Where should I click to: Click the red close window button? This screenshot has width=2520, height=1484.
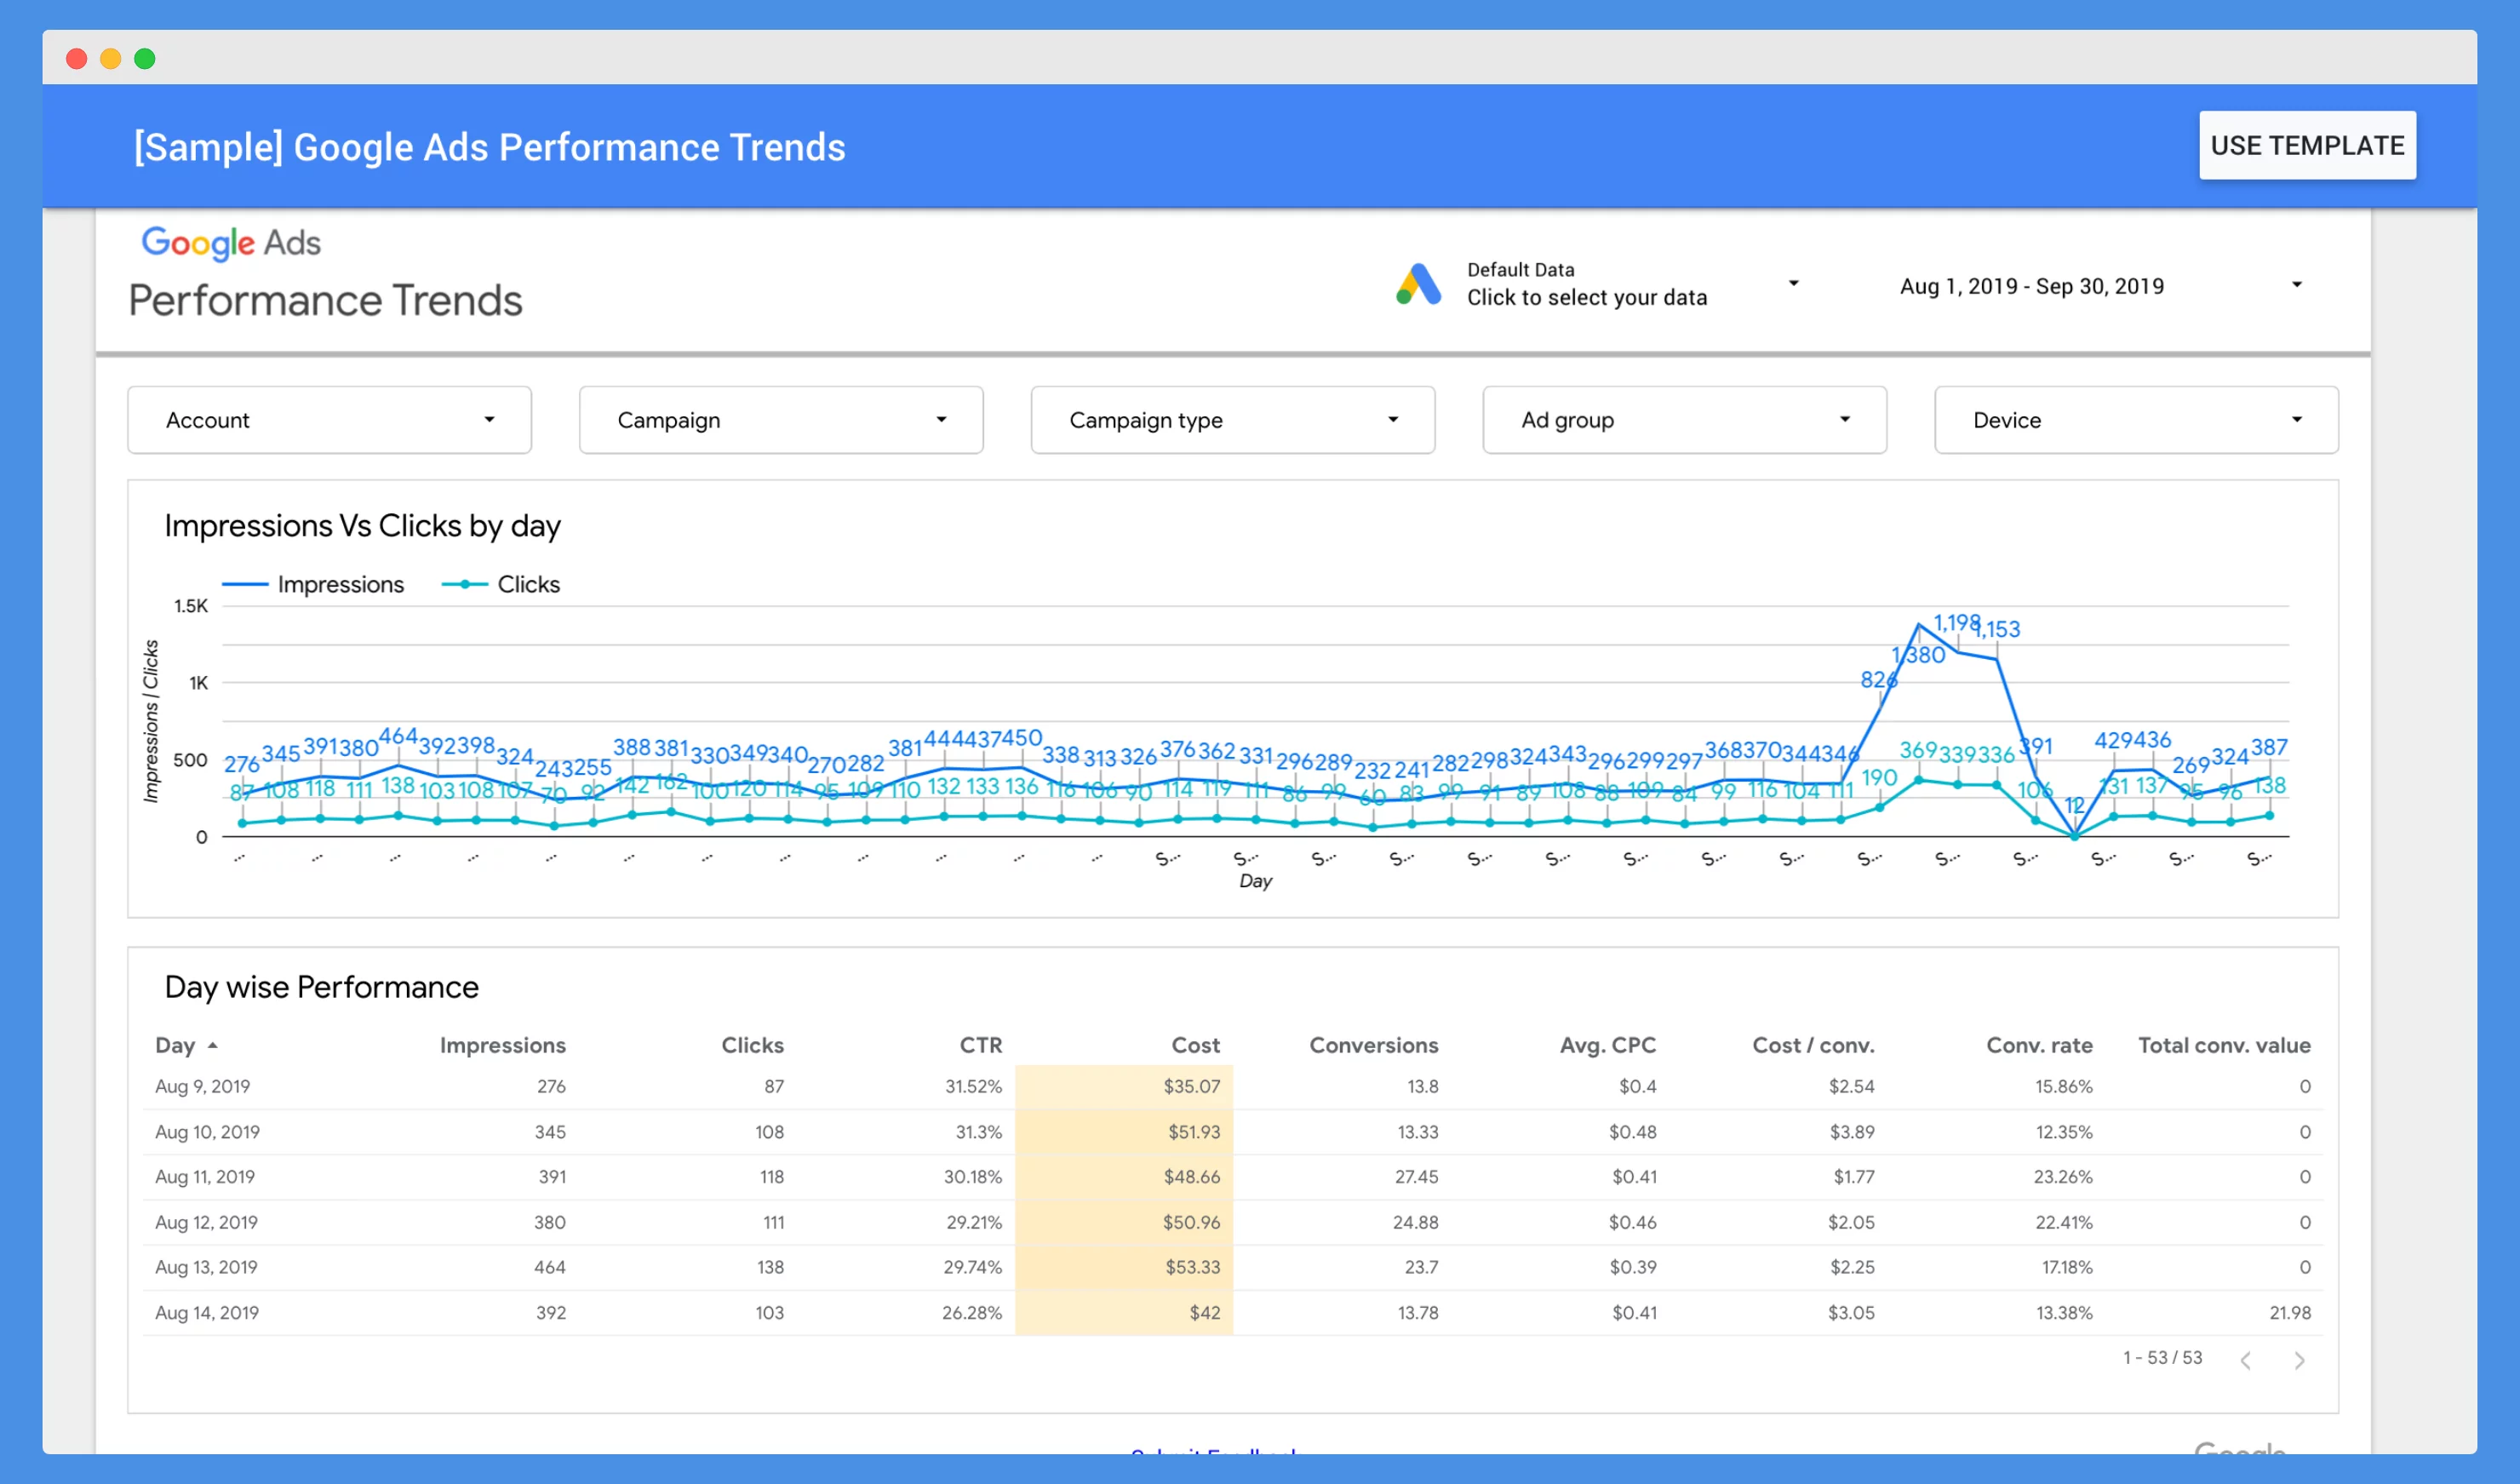click(x=76, y=59)
